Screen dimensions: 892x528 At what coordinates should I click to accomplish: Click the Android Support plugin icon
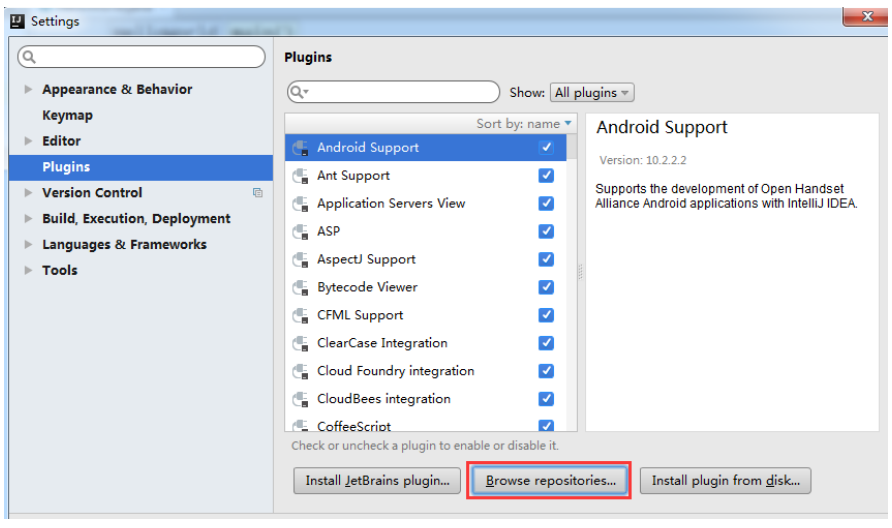300,148
